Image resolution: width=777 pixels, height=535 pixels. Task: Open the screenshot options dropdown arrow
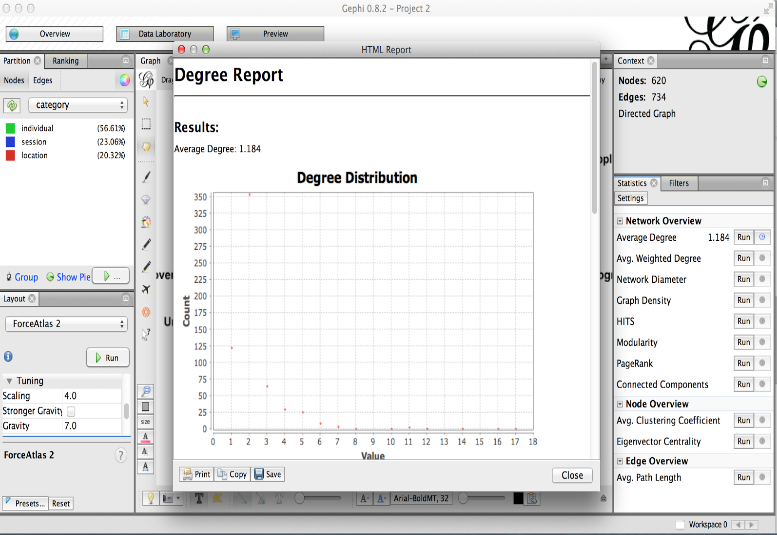click(178, 498)
